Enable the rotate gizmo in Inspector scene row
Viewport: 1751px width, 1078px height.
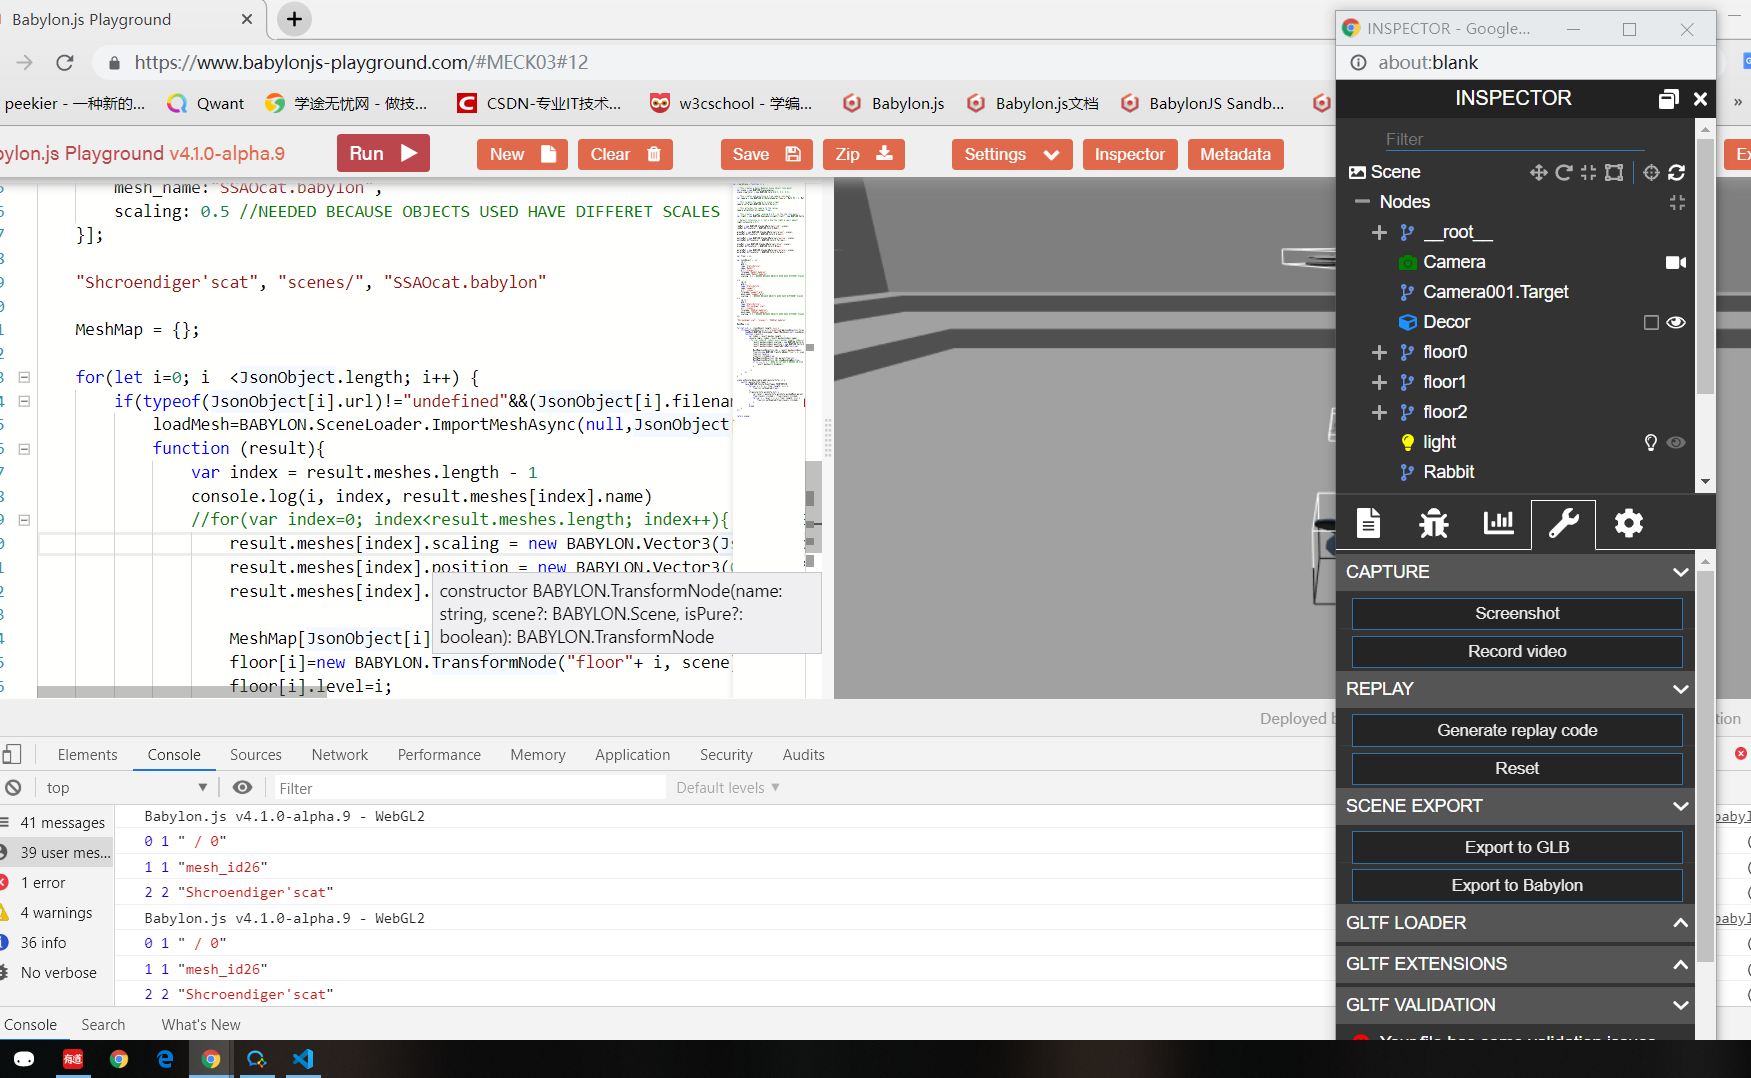[1563, 172]
